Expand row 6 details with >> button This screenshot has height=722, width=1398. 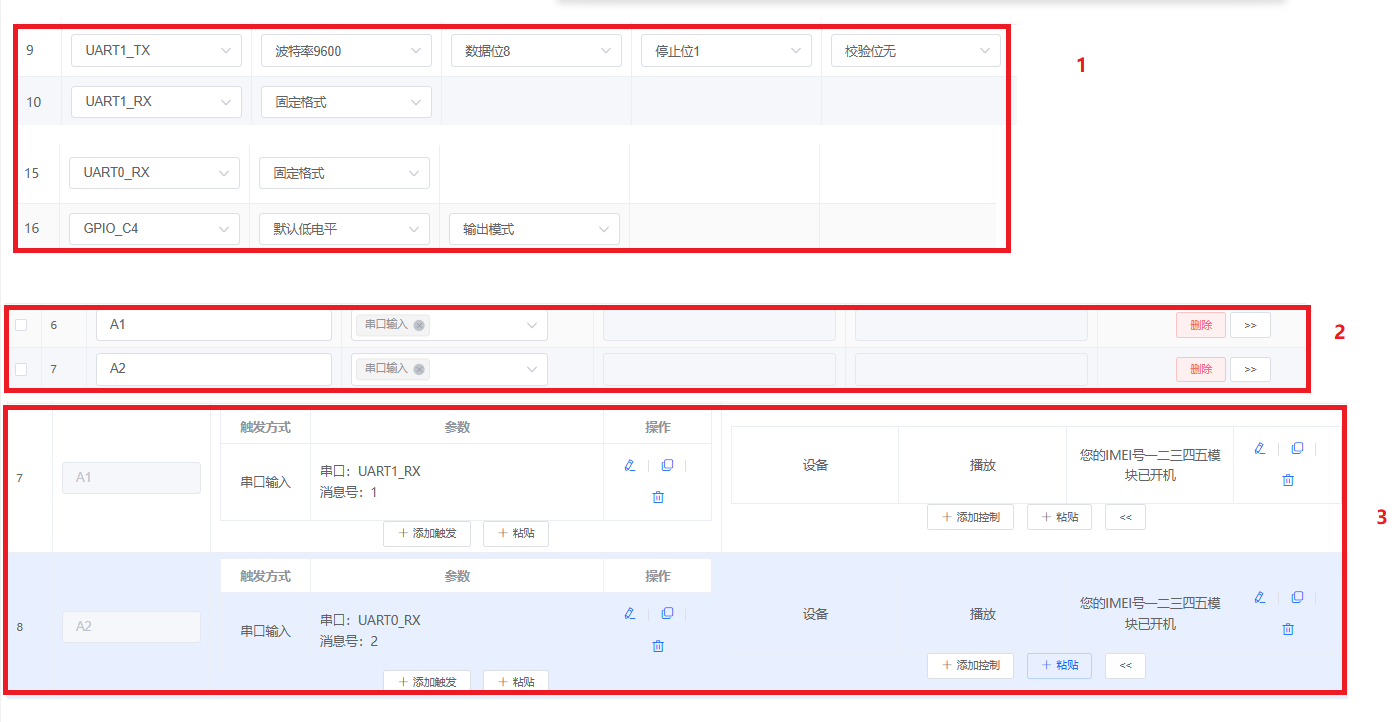(1250, 324)
